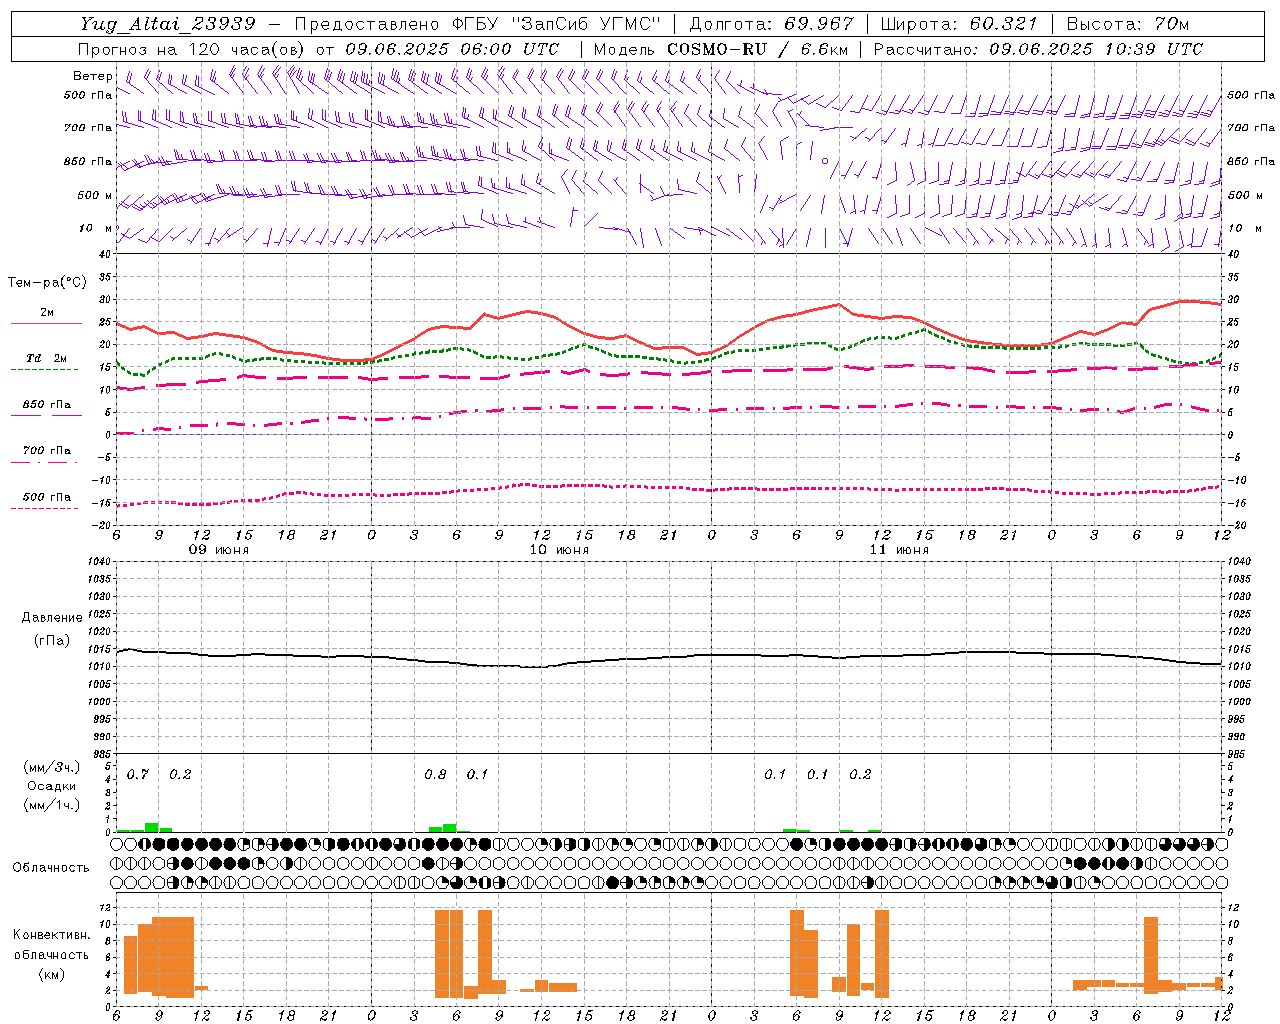Click the Модель COSMO-RU / 6.6км text
This screenshot has width=1280, height=1024.
click(720, 49)
